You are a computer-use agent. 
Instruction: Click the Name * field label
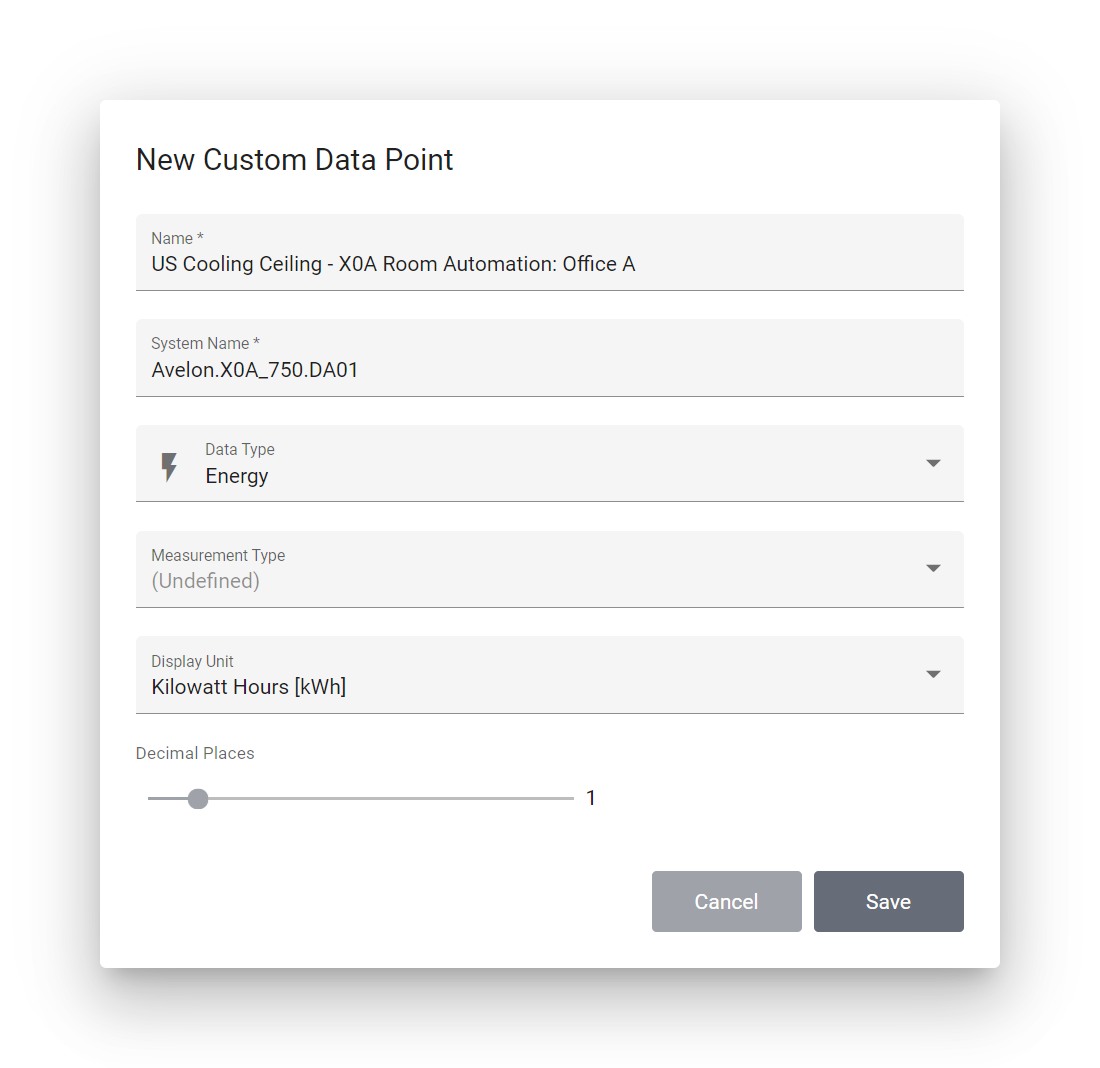pyautogui.click(x=177, y=239)
